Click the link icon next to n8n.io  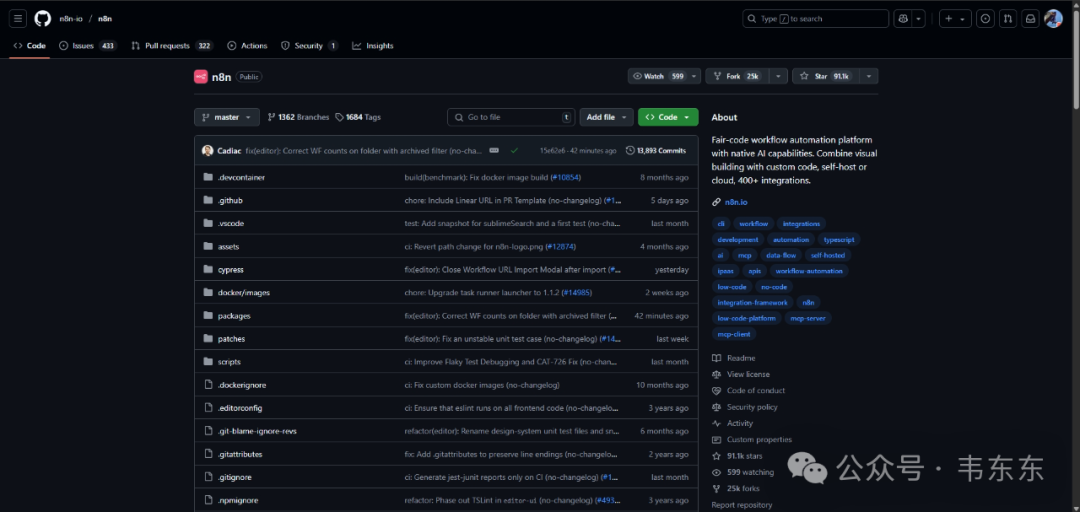(x=716, y=203)
